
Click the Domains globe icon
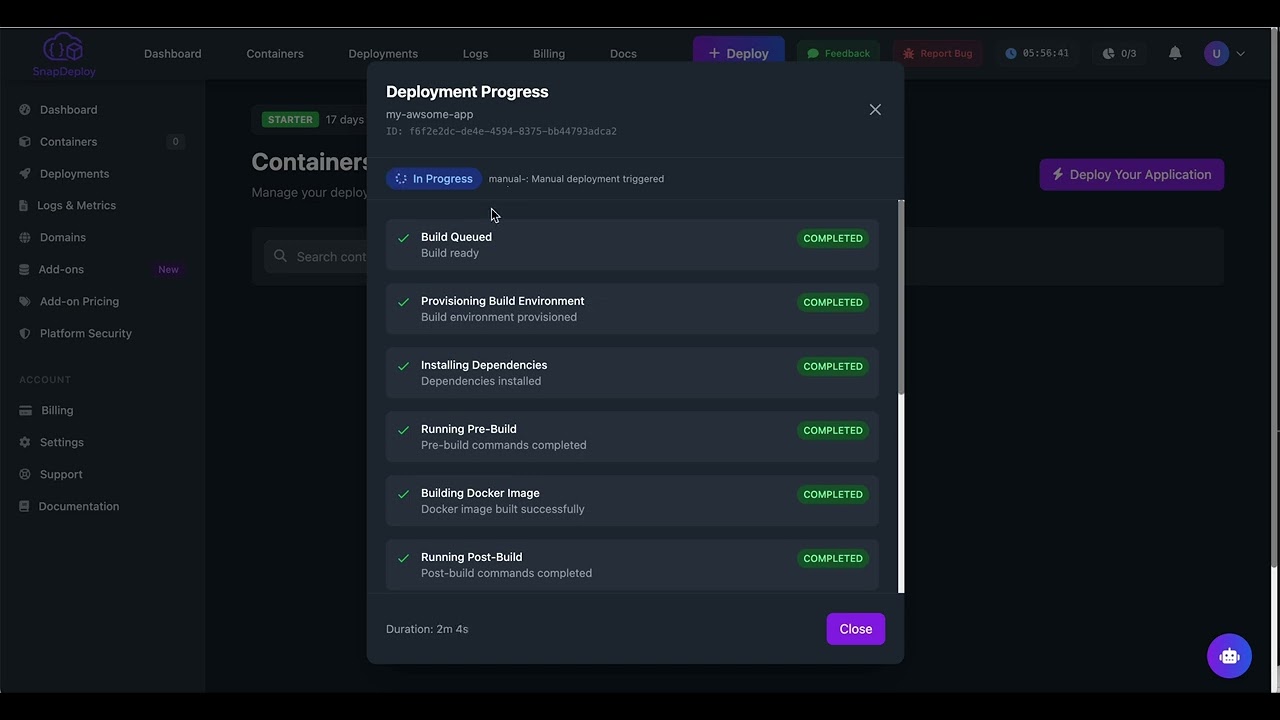pyautogui.click(x=25, y=238)
